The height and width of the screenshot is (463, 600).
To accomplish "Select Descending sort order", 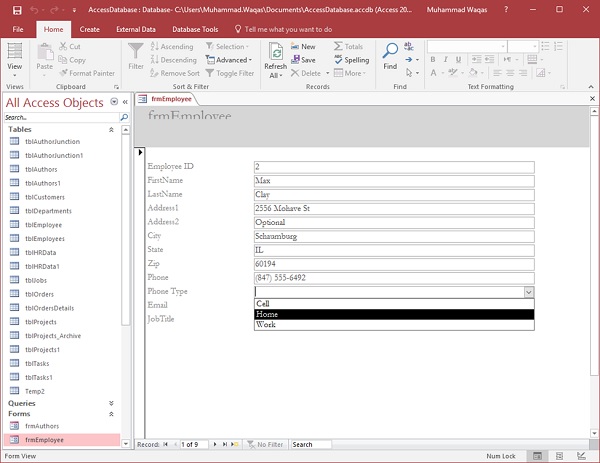I will pyautogui.click(x=173, y=60).
